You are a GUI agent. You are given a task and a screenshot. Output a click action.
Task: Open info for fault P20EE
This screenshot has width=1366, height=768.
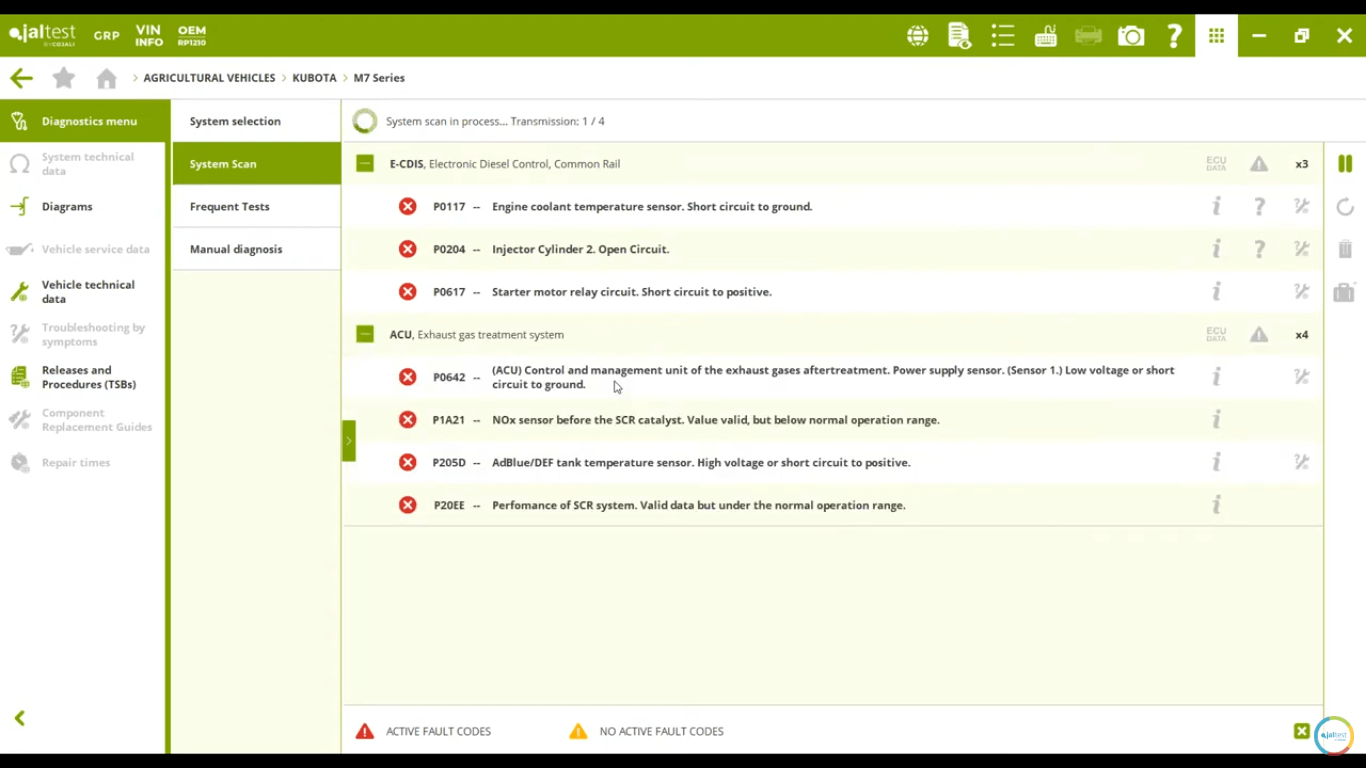point(1216,505)
